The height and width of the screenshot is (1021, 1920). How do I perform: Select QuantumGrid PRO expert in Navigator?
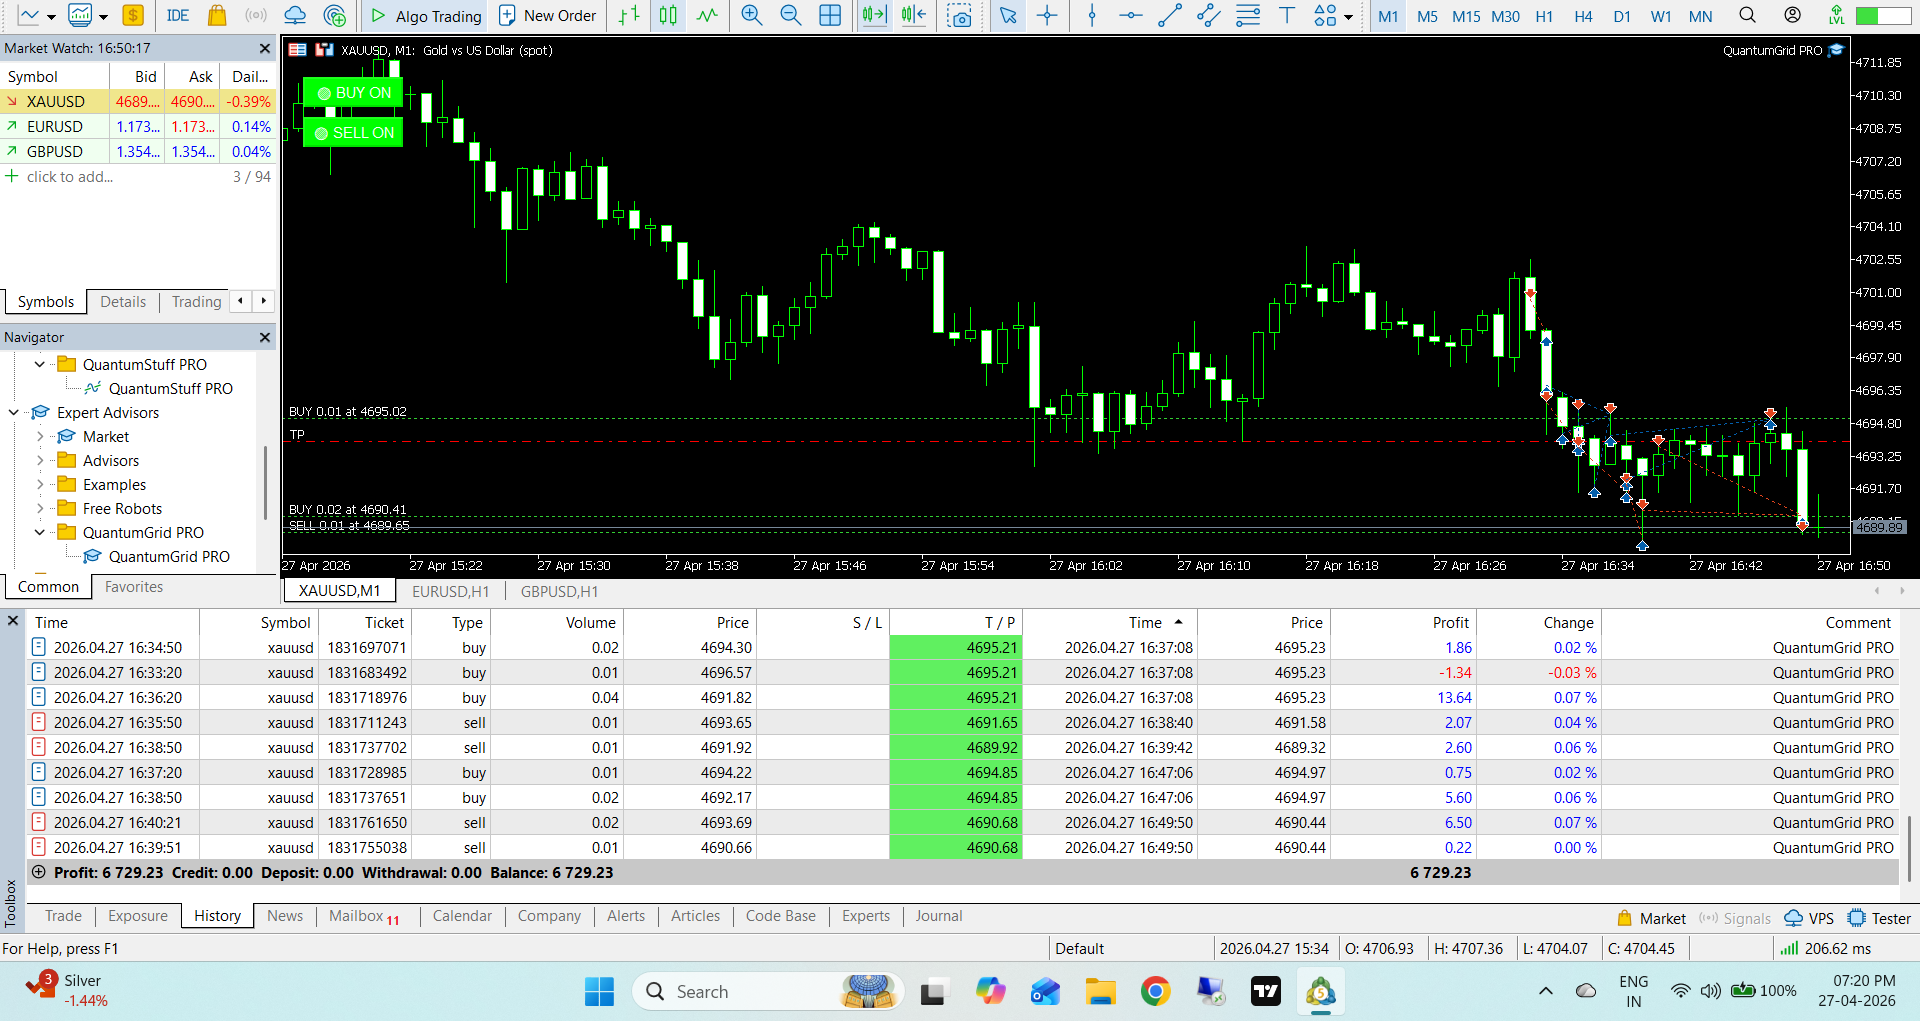pos(157,556)
